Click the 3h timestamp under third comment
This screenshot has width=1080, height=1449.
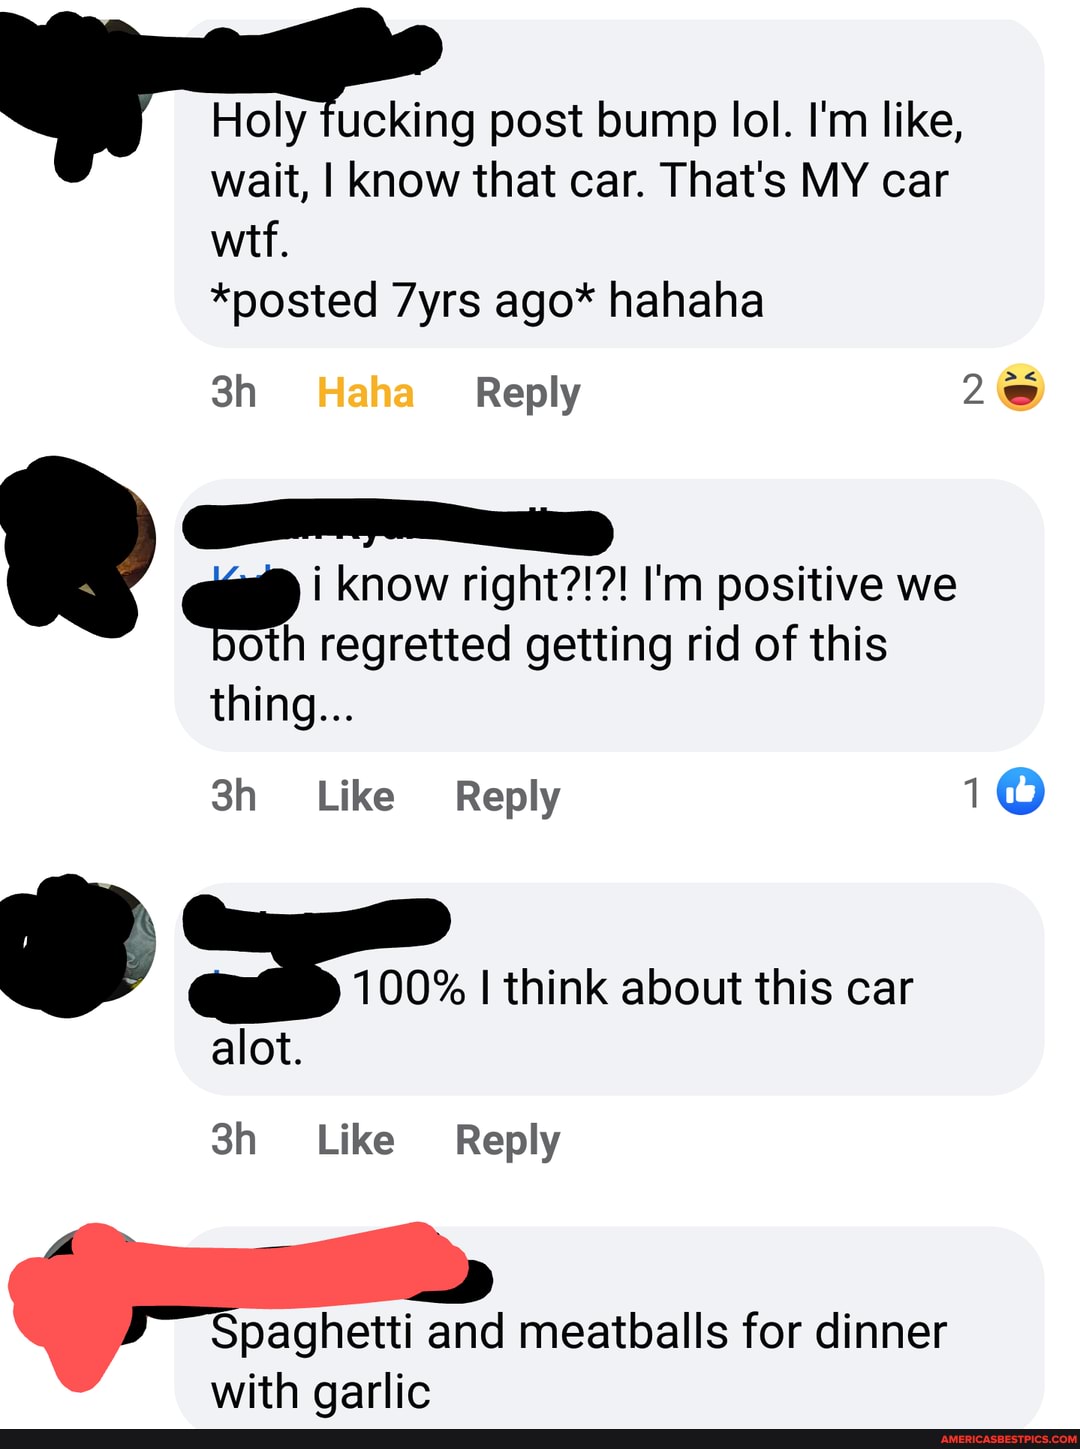click(x=233, y=1140)
